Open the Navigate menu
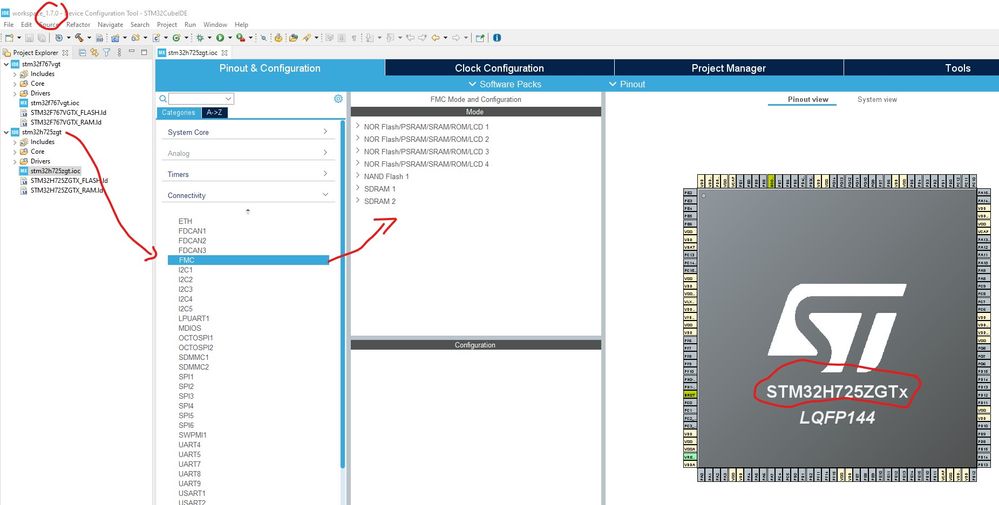The height and width of the screenshot is (505, 999). (x=110, y=24)
